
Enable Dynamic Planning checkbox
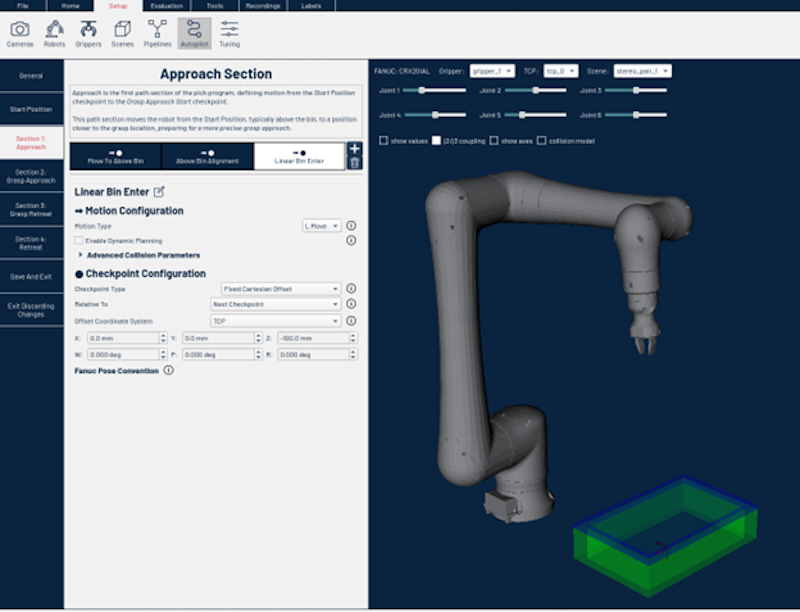pyautogui.click(x=79, y=241)
